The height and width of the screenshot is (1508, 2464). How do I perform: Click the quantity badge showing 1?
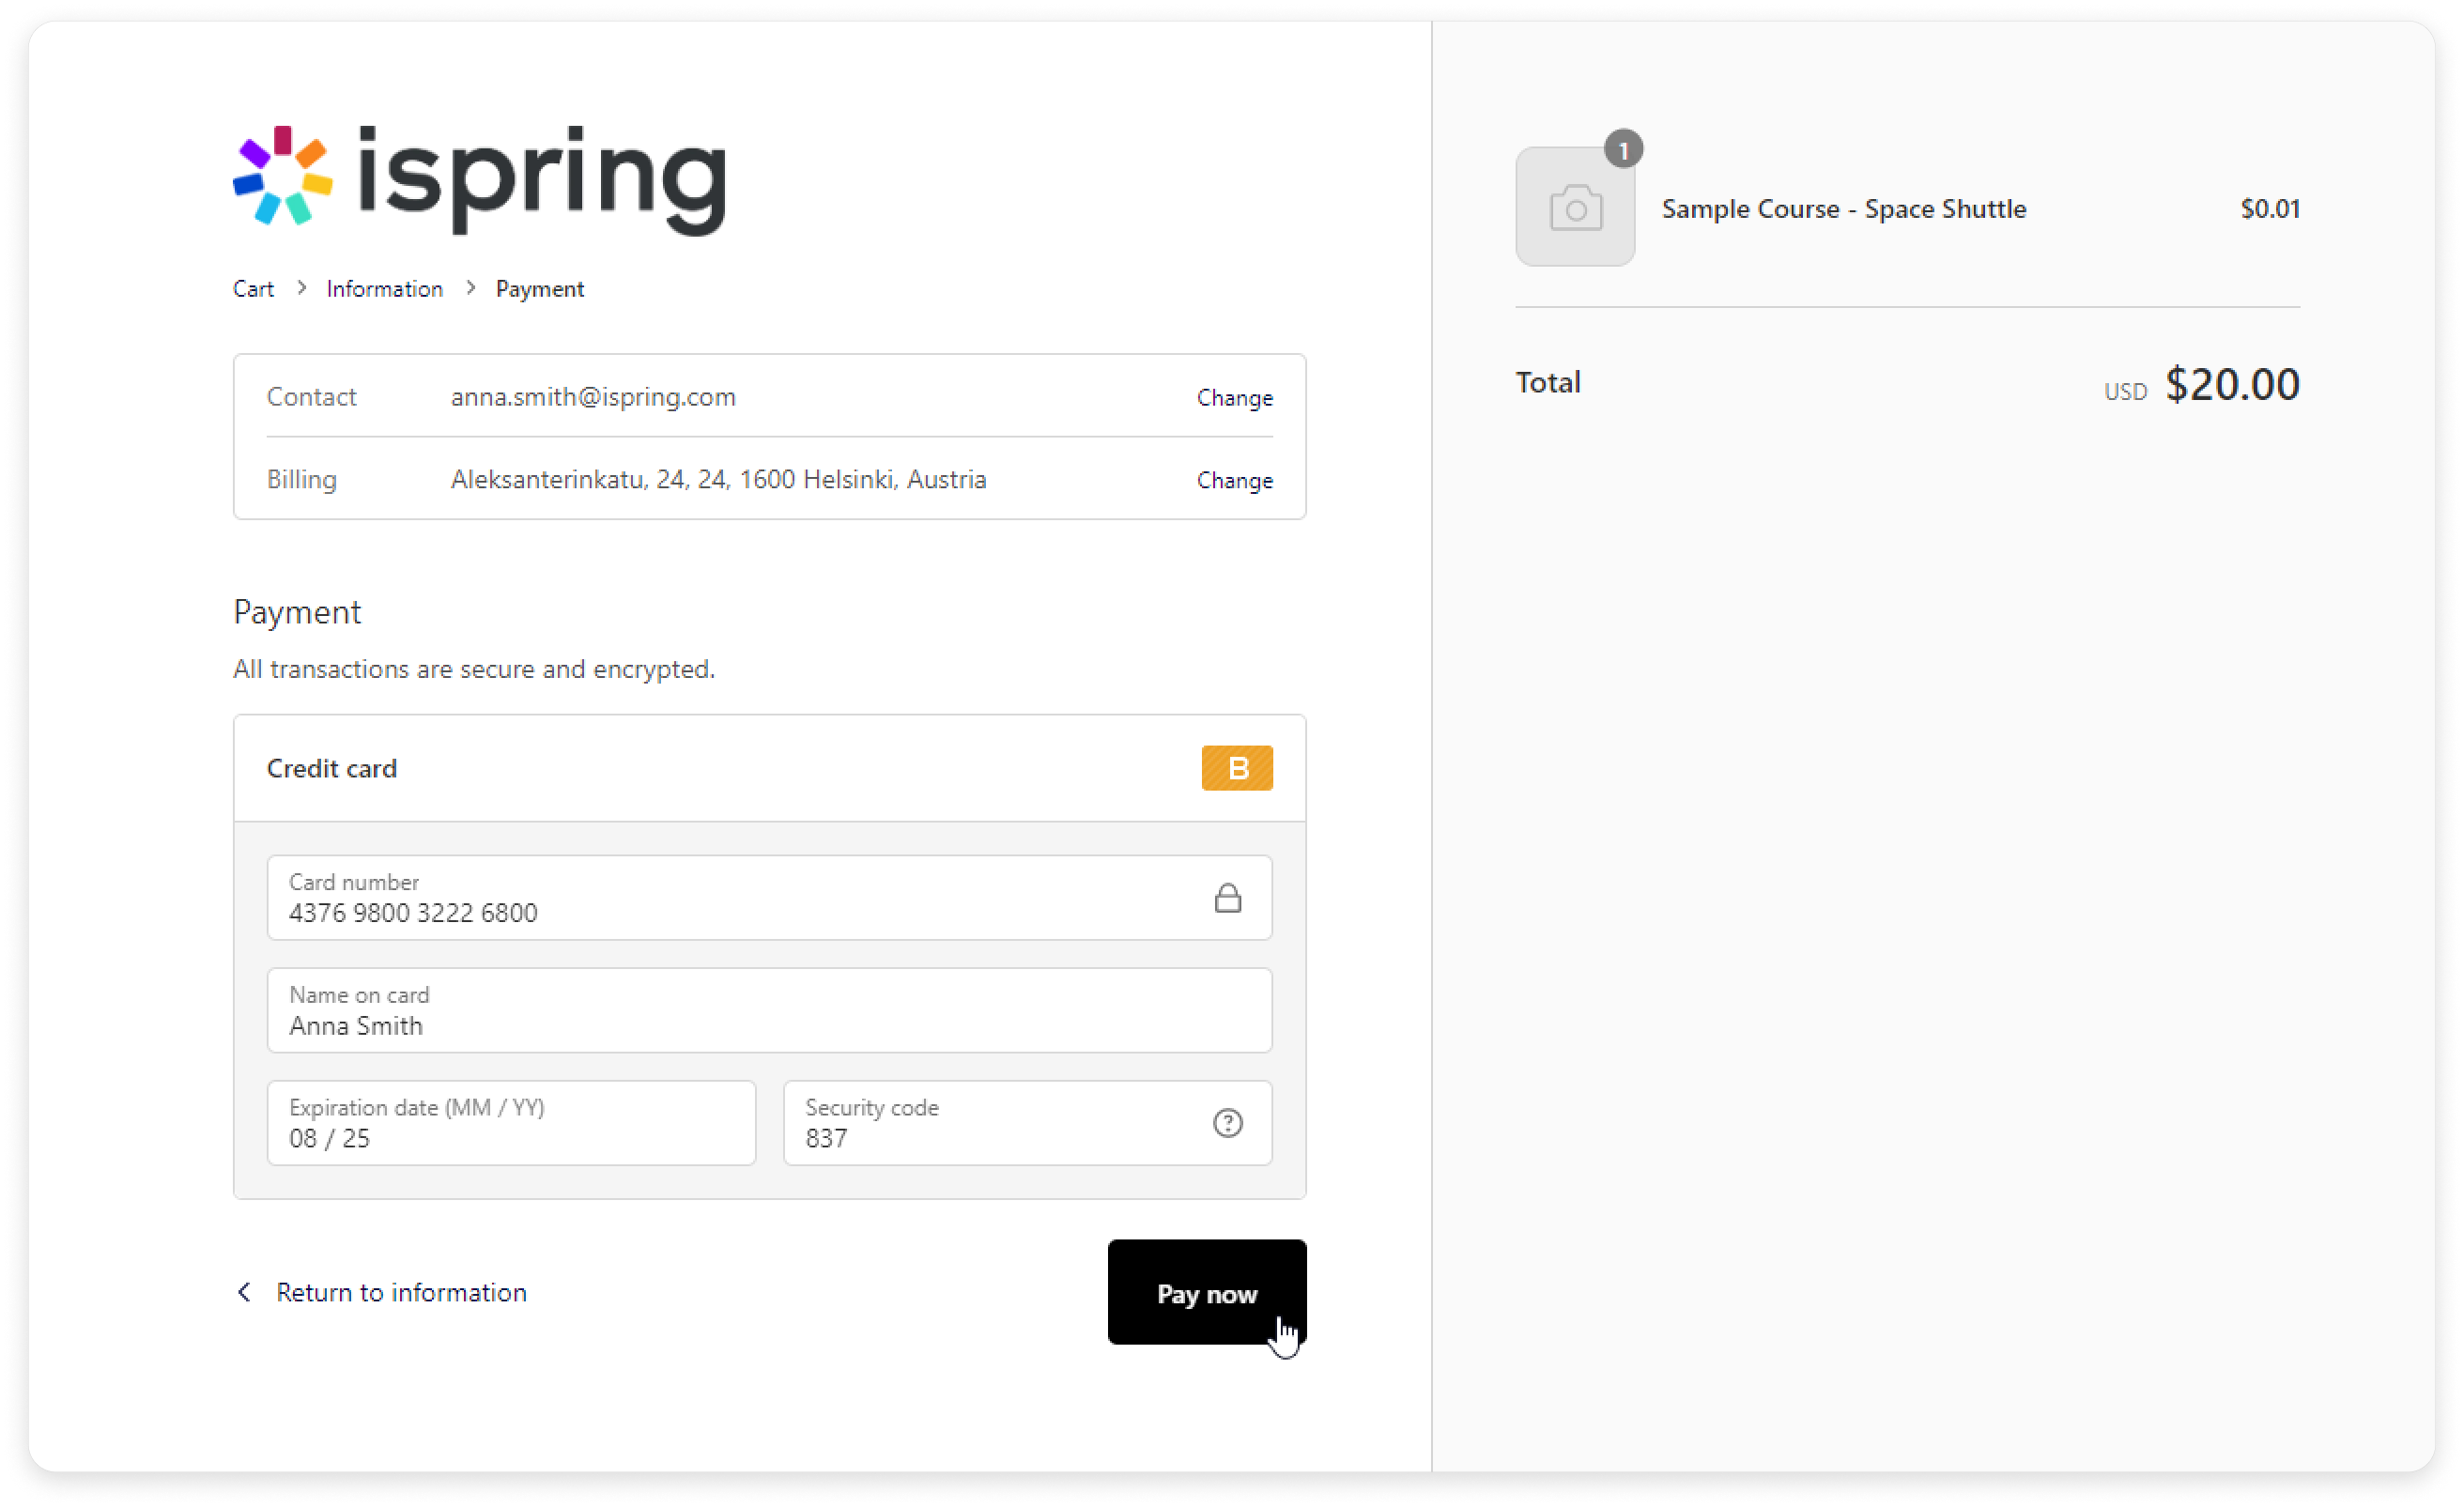[x=1623, y=150]
